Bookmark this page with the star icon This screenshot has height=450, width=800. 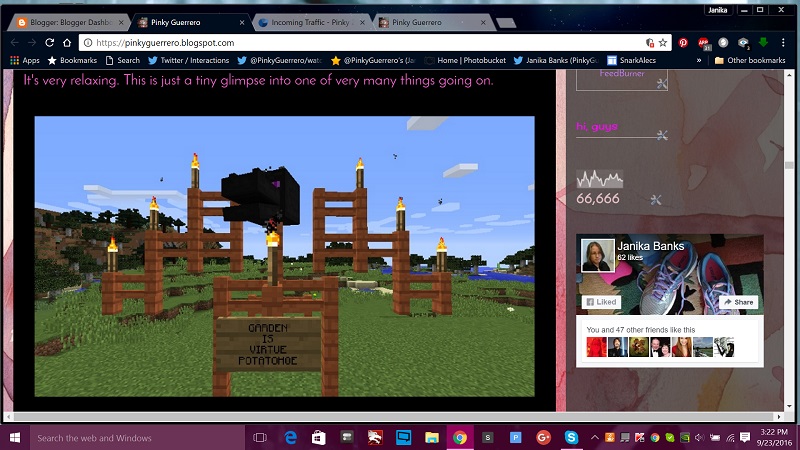pyautogui.click(x=663, y=43)
